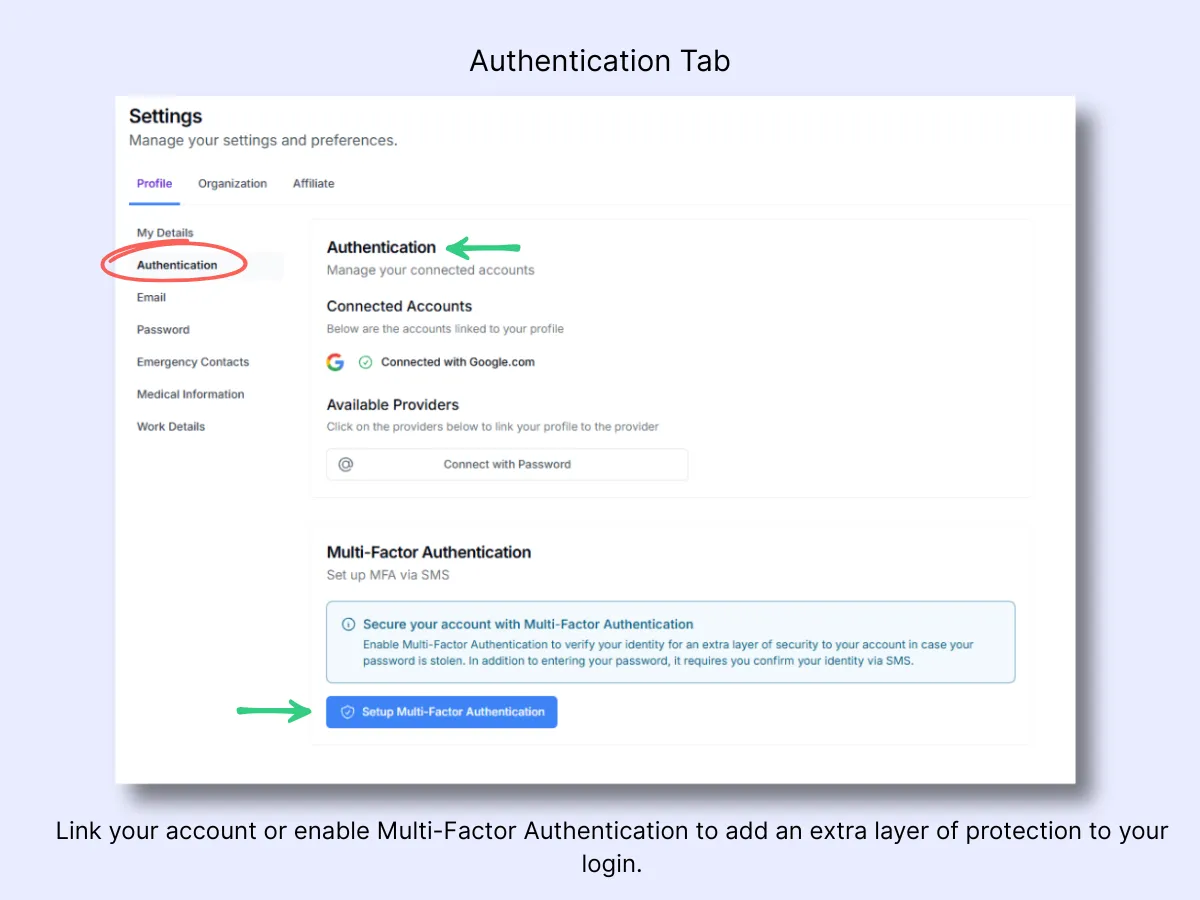Open the Work Details section

coord(170,426)
